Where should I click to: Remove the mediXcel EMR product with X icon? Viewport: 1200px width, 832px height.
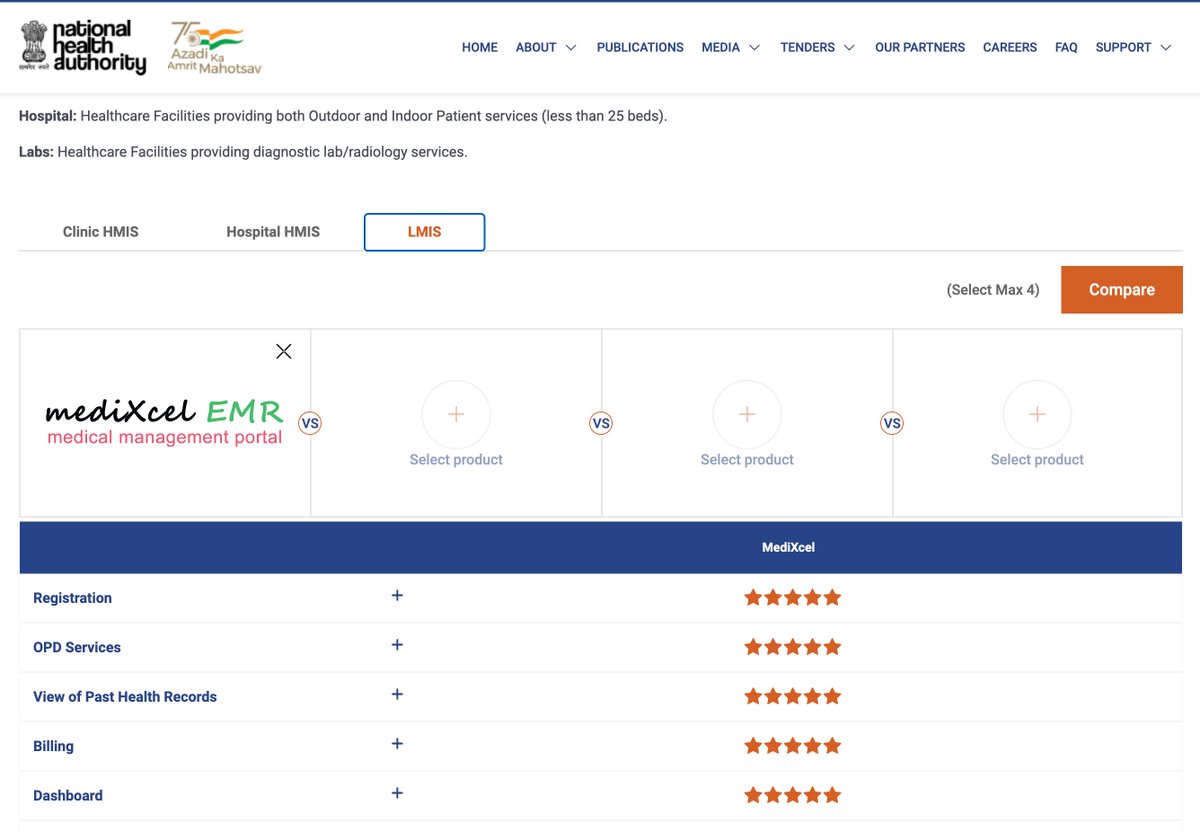click(x=284, y=351)
